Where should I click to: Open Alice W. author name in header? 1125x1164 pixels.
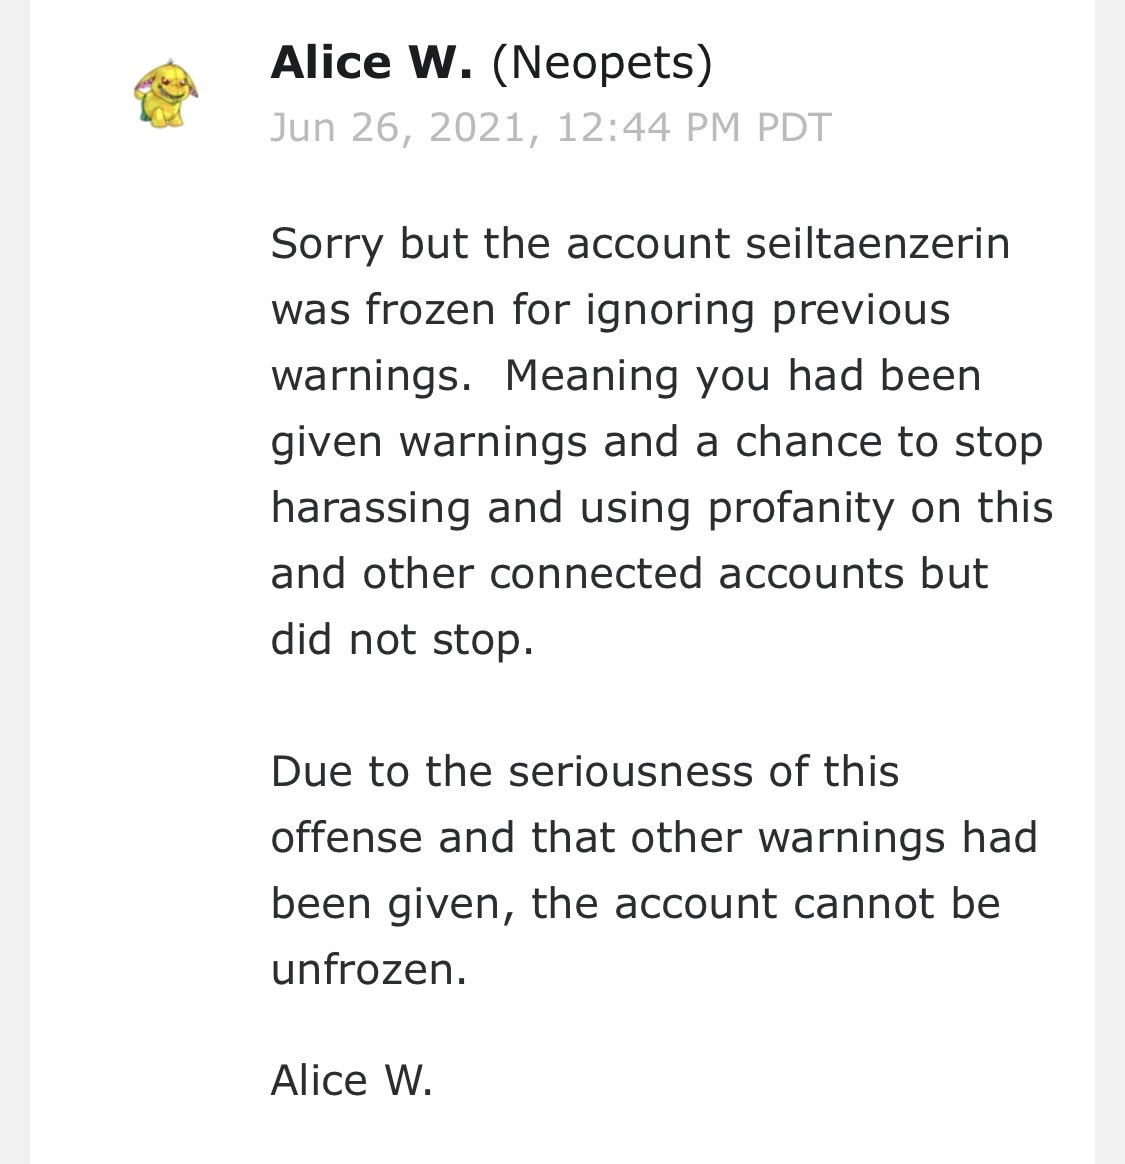coord(371,62)
